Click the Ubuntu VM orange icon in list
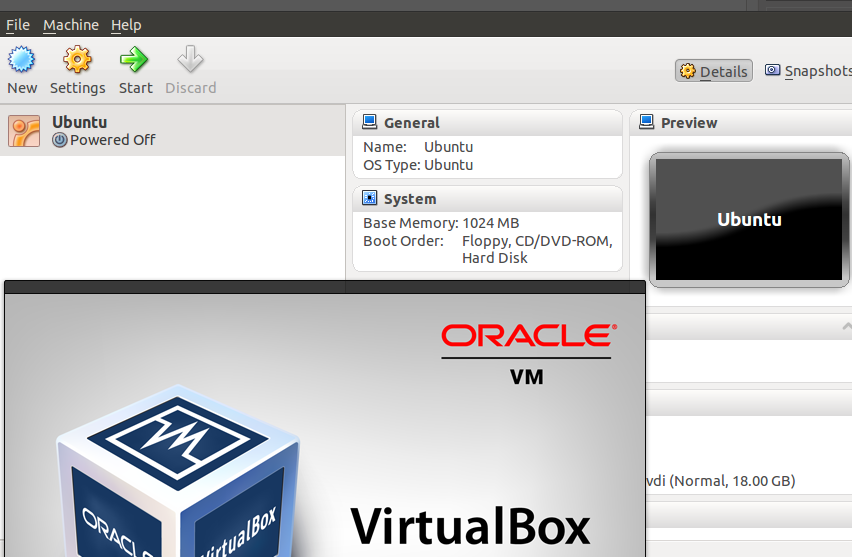Image resolution: width=852 pixels, height=557 pixels. tap(24, 131)
